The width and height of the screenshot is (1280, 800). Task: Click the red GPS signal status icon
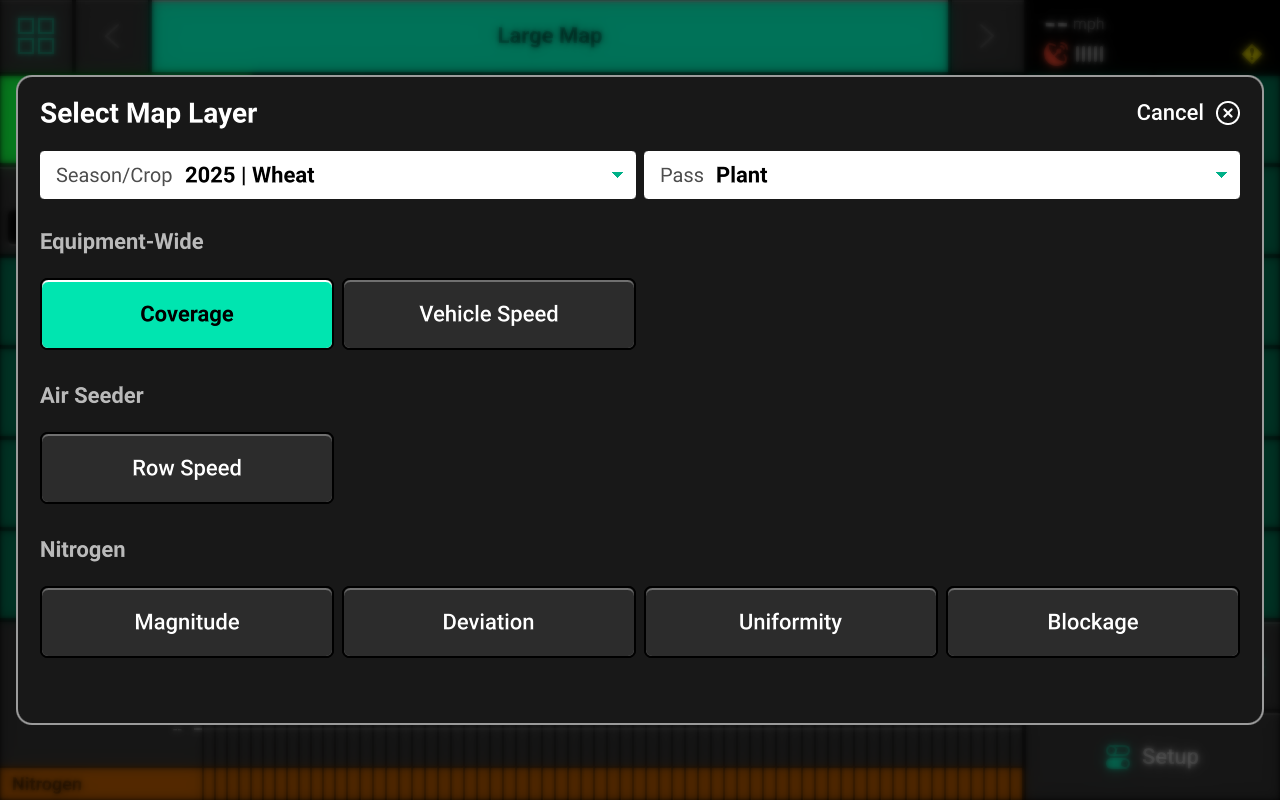tap(1055, 54)
